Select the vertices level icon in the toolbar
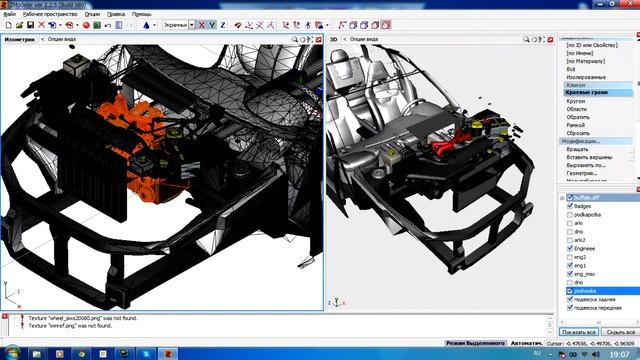 pyautogui.click(x=342, y=25)
